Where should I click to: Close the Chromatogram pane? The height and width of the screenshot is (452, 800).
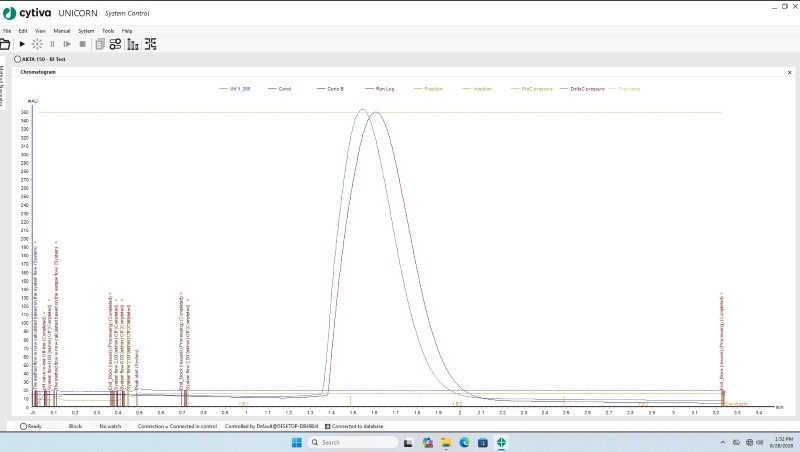(789, 72)
